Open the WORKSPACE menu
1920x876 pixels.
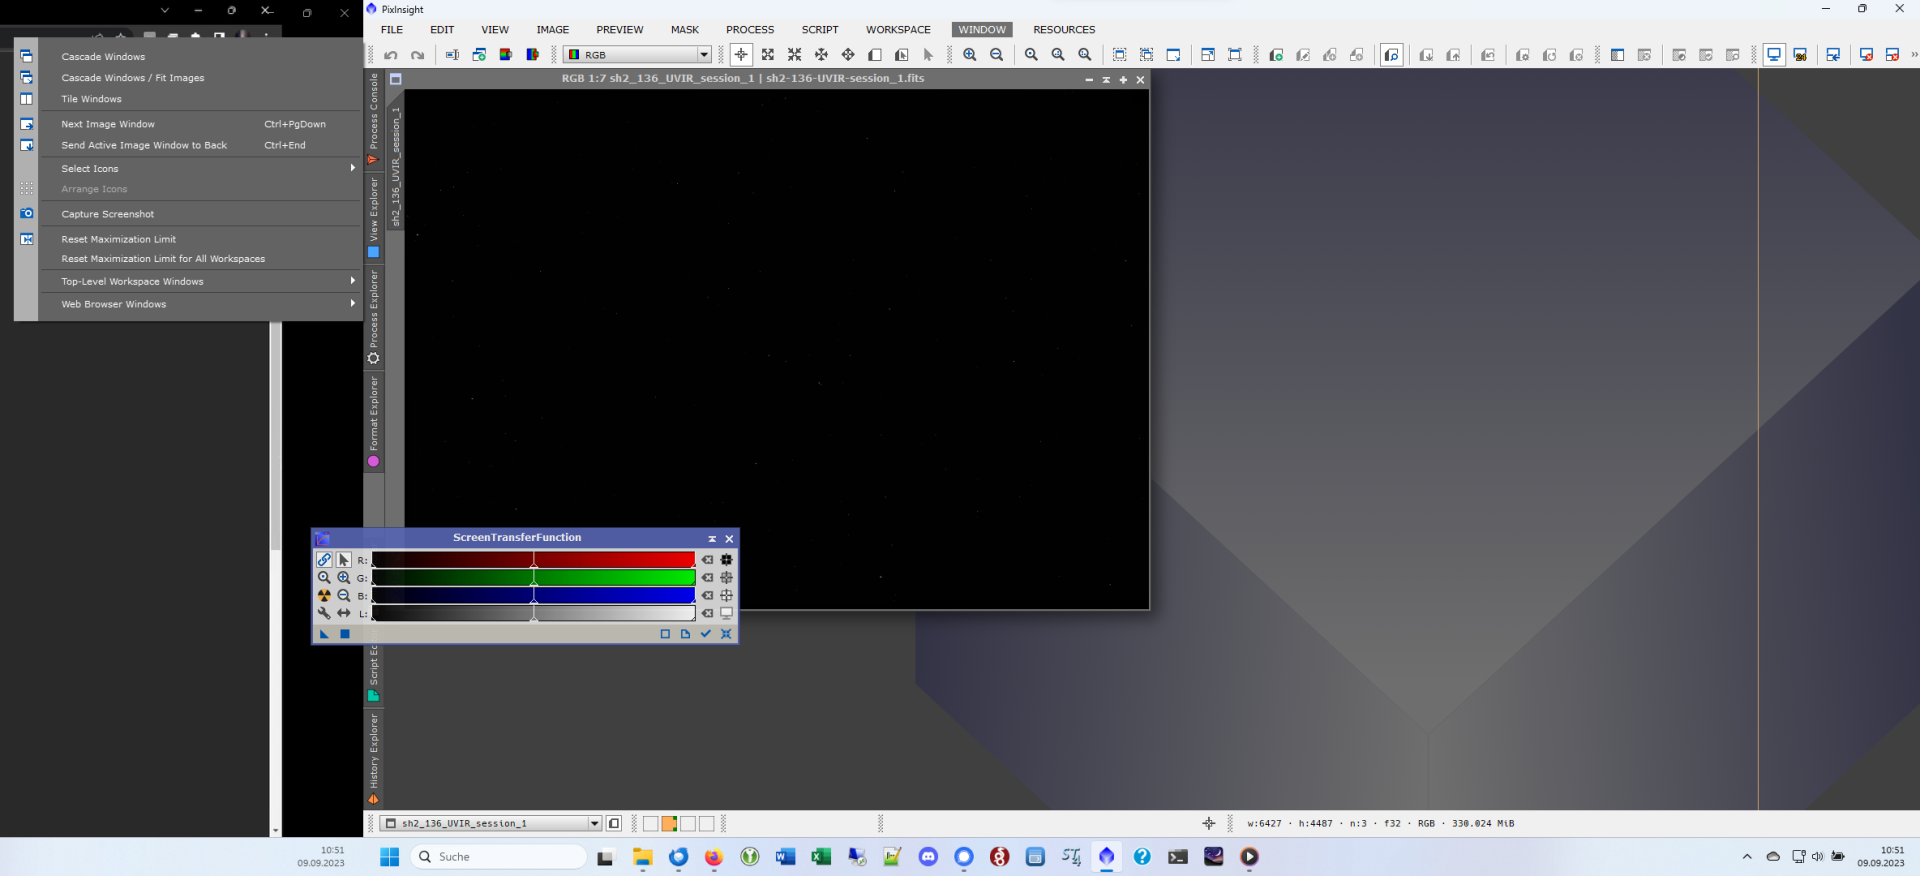[x=898, y=30]
